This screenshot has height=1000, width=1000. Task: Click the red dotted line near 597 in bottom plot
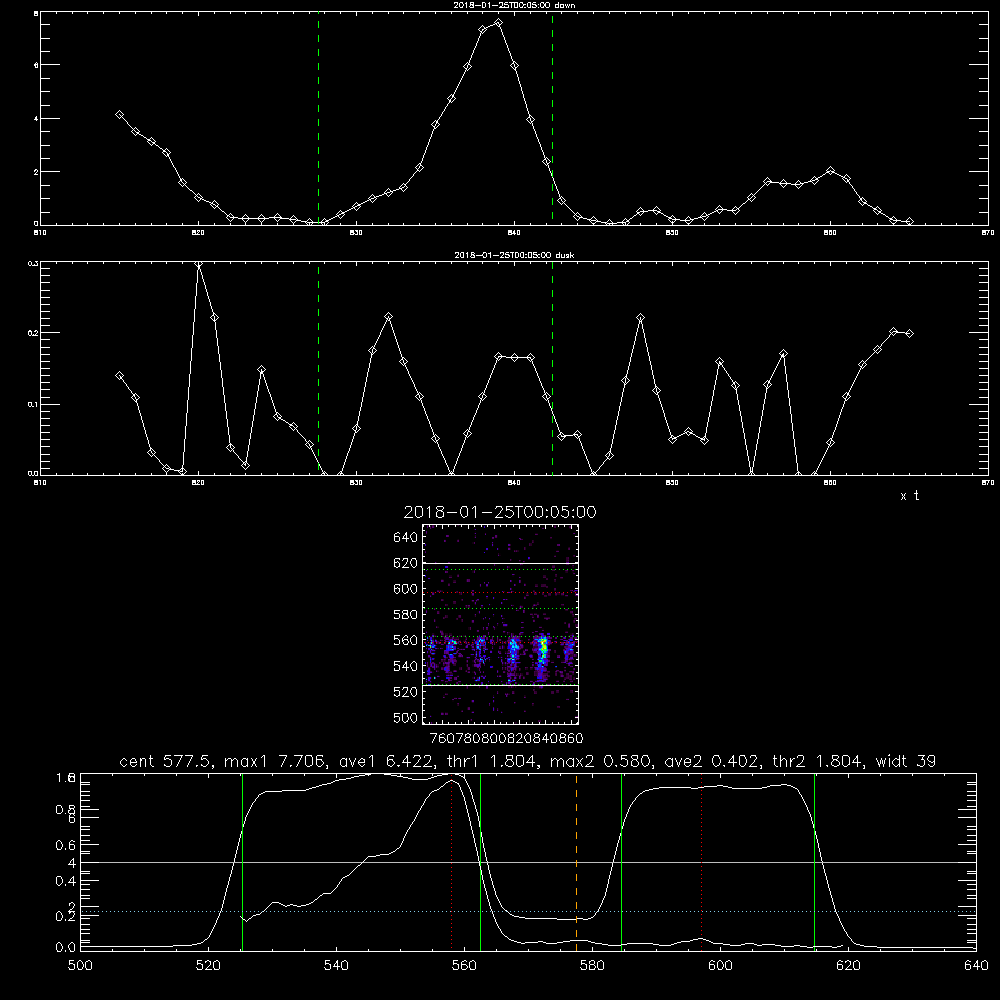702,862
